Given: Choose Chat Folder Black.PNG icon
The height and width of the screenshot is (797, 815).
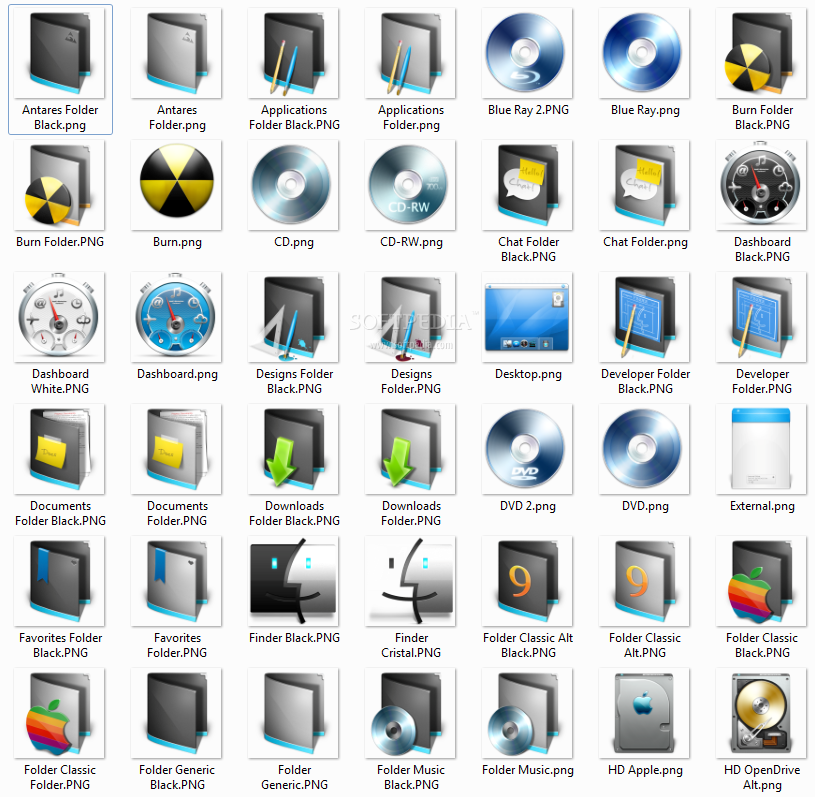Looking at the screenshot, I should [x=528, y=185].
